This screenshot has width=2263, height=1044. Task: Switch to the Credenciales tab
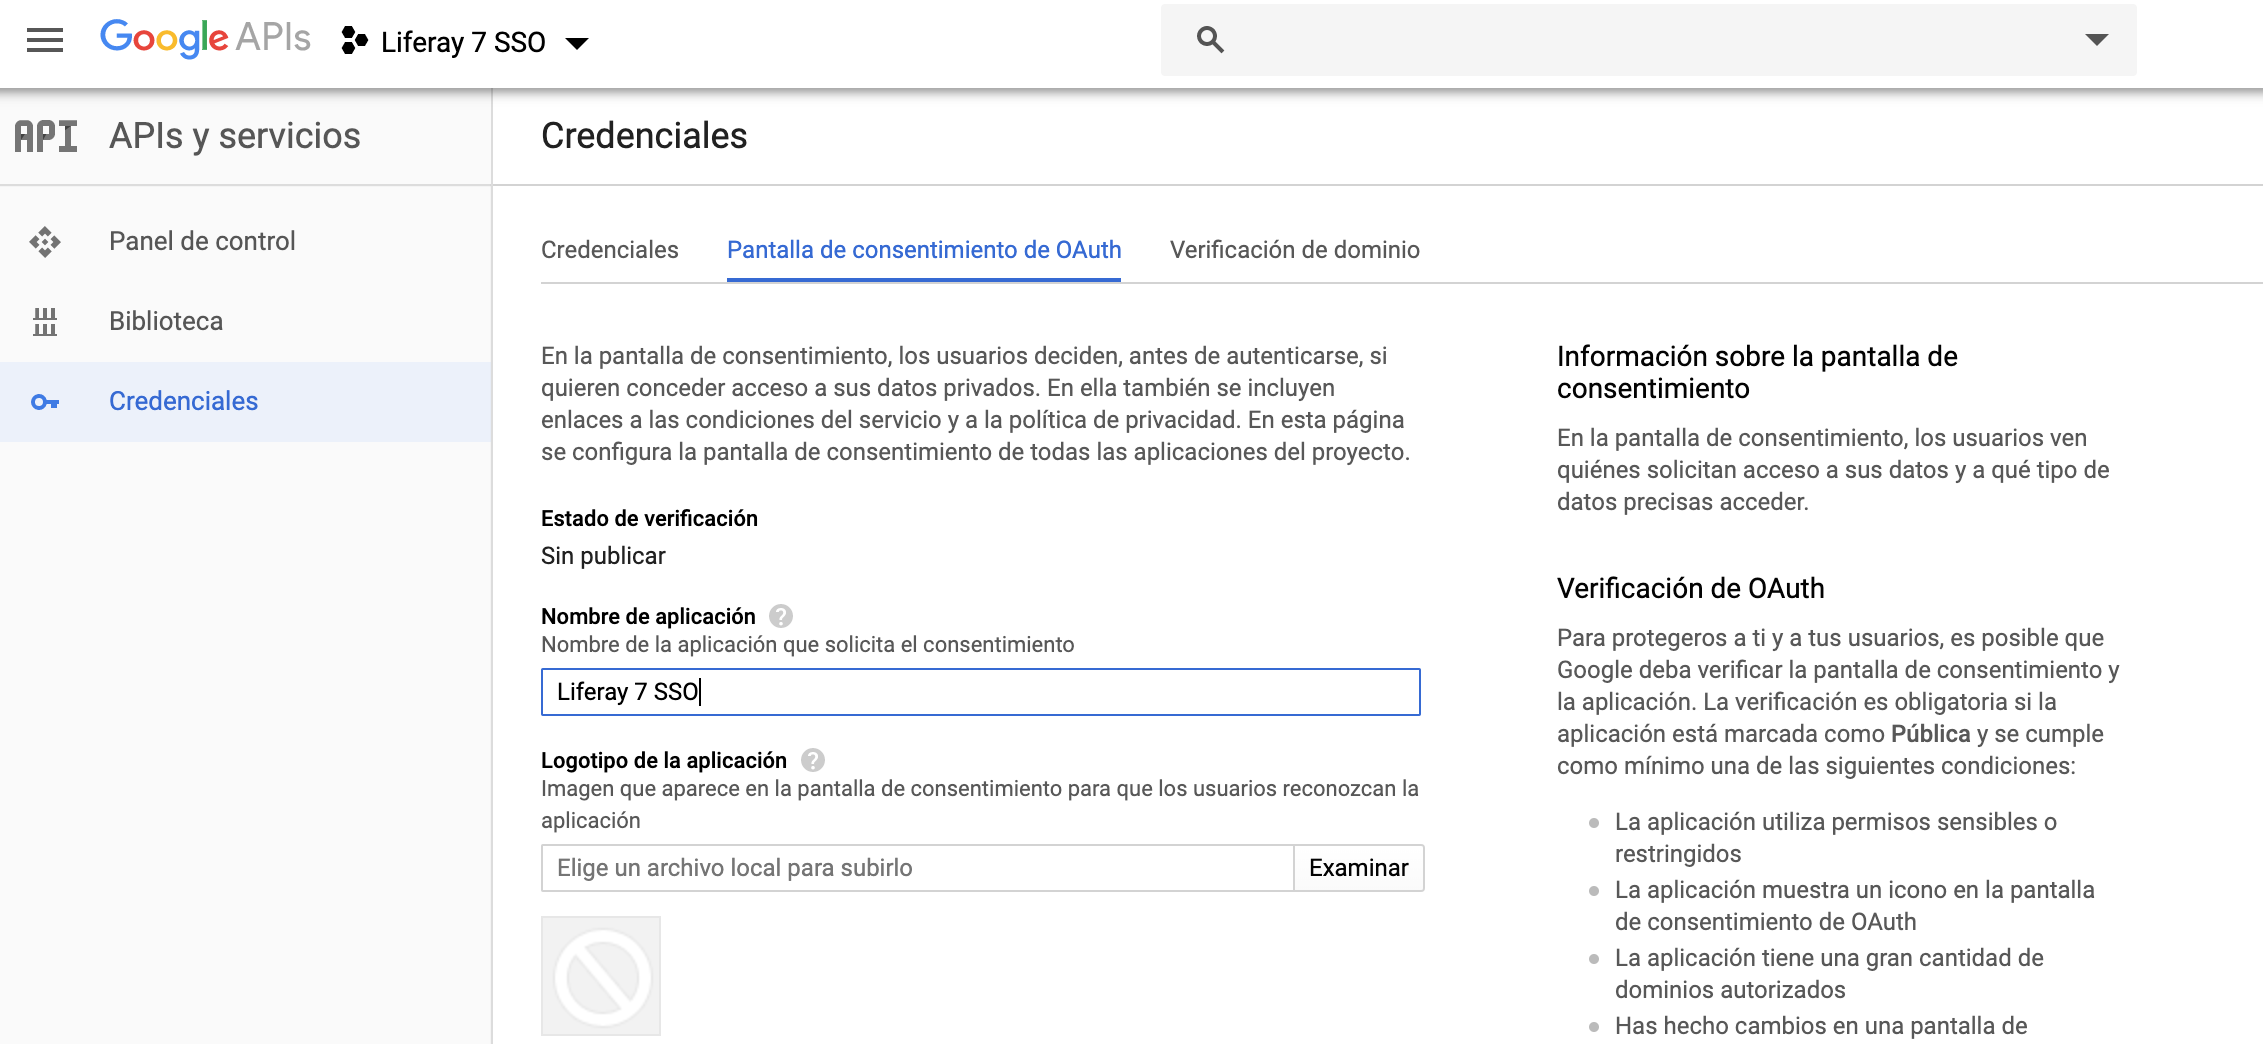pyautogui.click(x=610, y=250)
